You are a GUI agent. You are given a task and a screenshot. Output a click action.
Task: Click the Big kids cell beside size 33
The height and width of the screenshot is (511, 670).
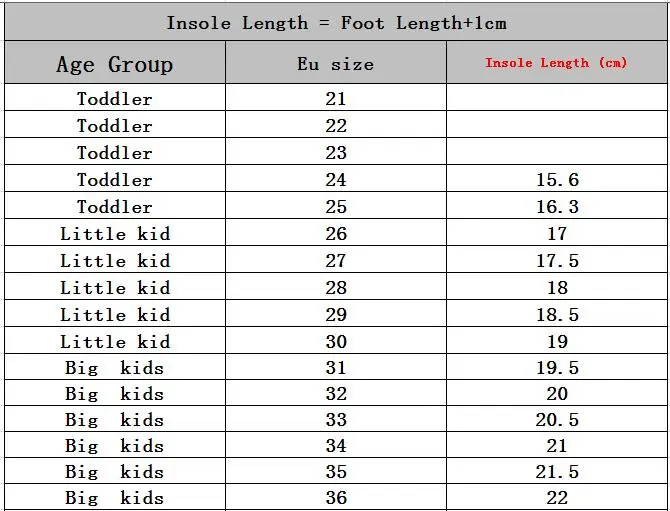click(115, 420)
